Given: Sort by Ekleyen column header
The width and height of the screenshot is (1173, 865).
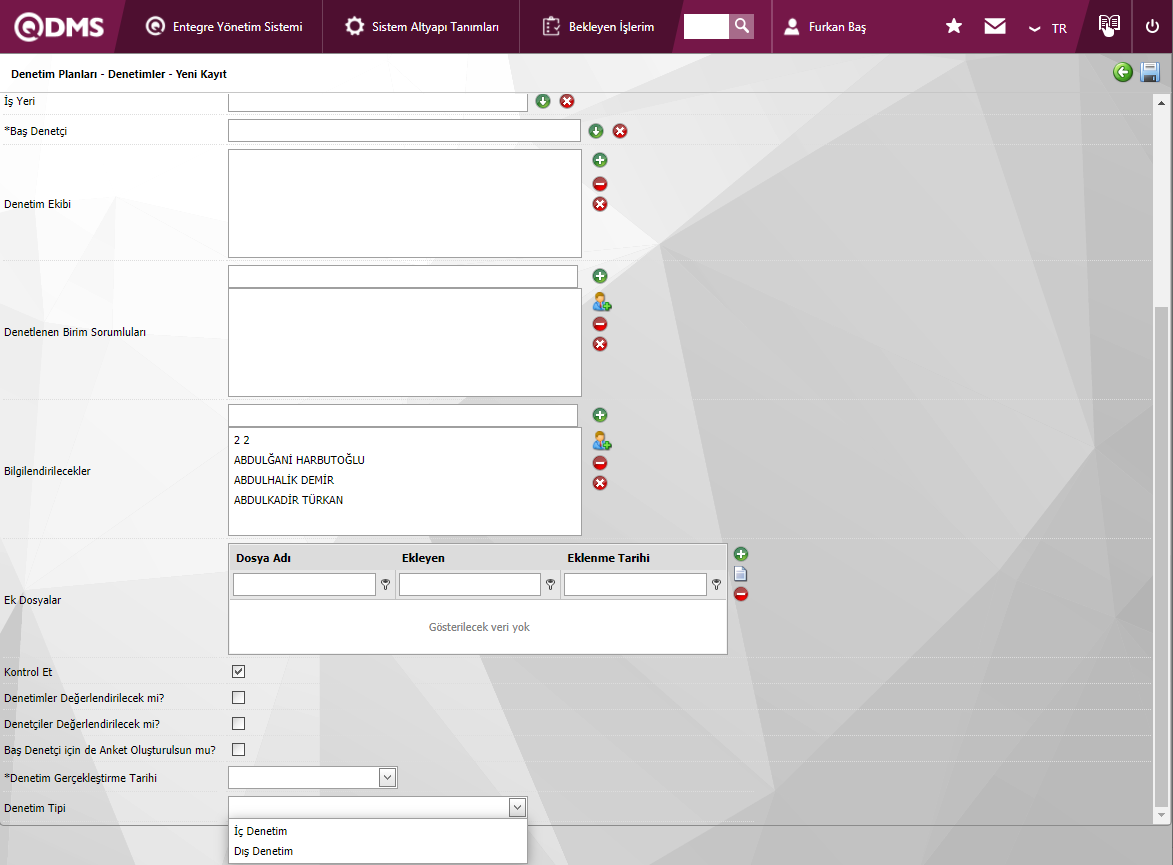Looking at the screenshot, I should tap(423, 558).
